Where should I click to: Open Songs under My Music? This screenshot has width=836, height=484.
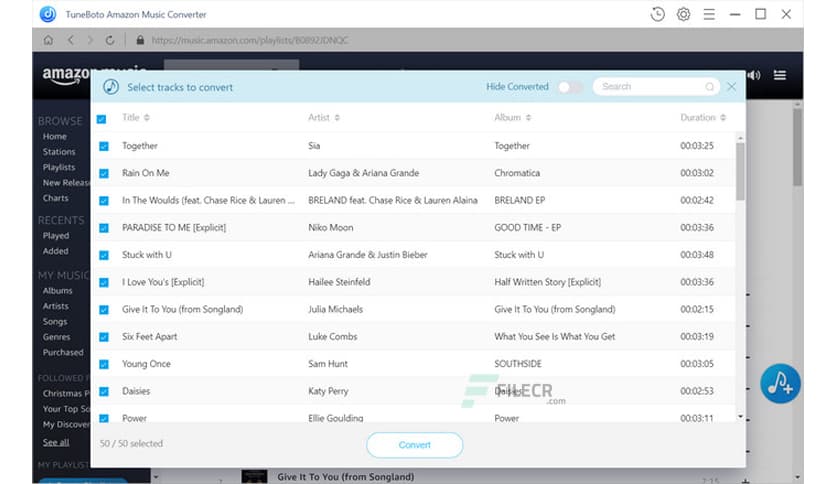point(55,321)
